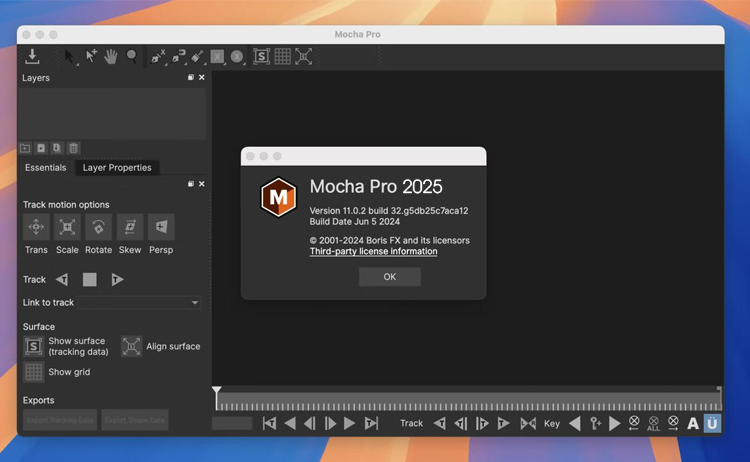Float the Layer Properties panel
This screenshot has height=462, width=750.
point(191,184)
